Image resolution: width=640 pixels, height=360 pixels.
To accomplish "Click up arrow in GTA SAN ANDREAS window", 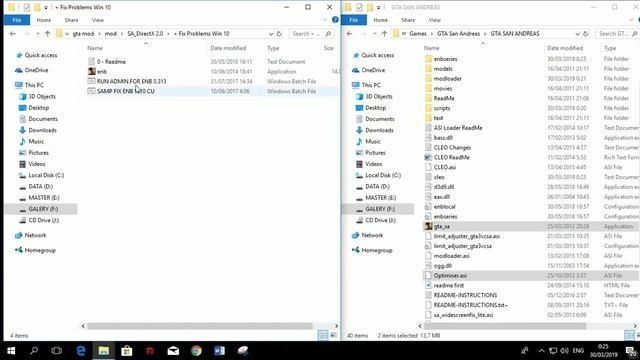I will (384, 33).
